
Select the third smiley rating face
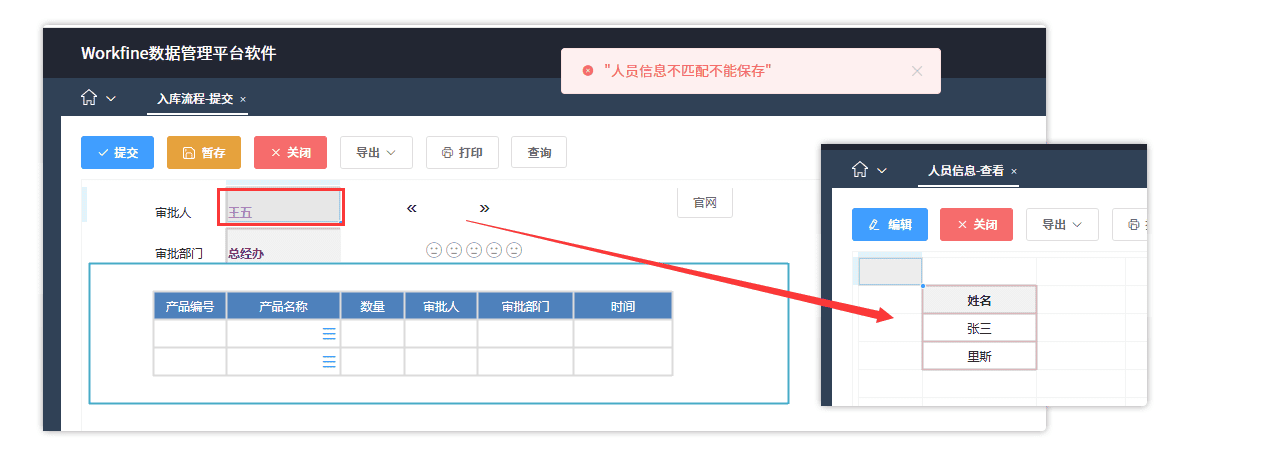point(474,250)
